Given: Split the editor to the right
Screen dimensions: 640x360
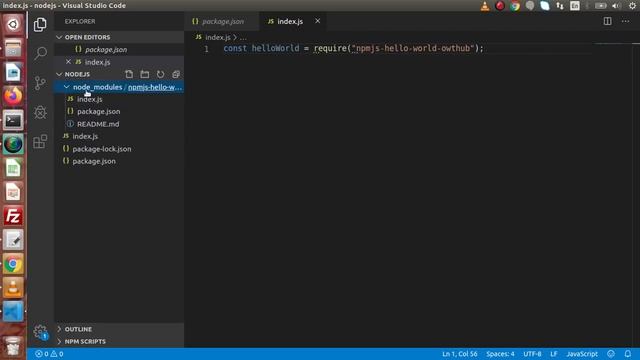Looking at the screenshot, I should pyautogui.click(x=607, y=21).
